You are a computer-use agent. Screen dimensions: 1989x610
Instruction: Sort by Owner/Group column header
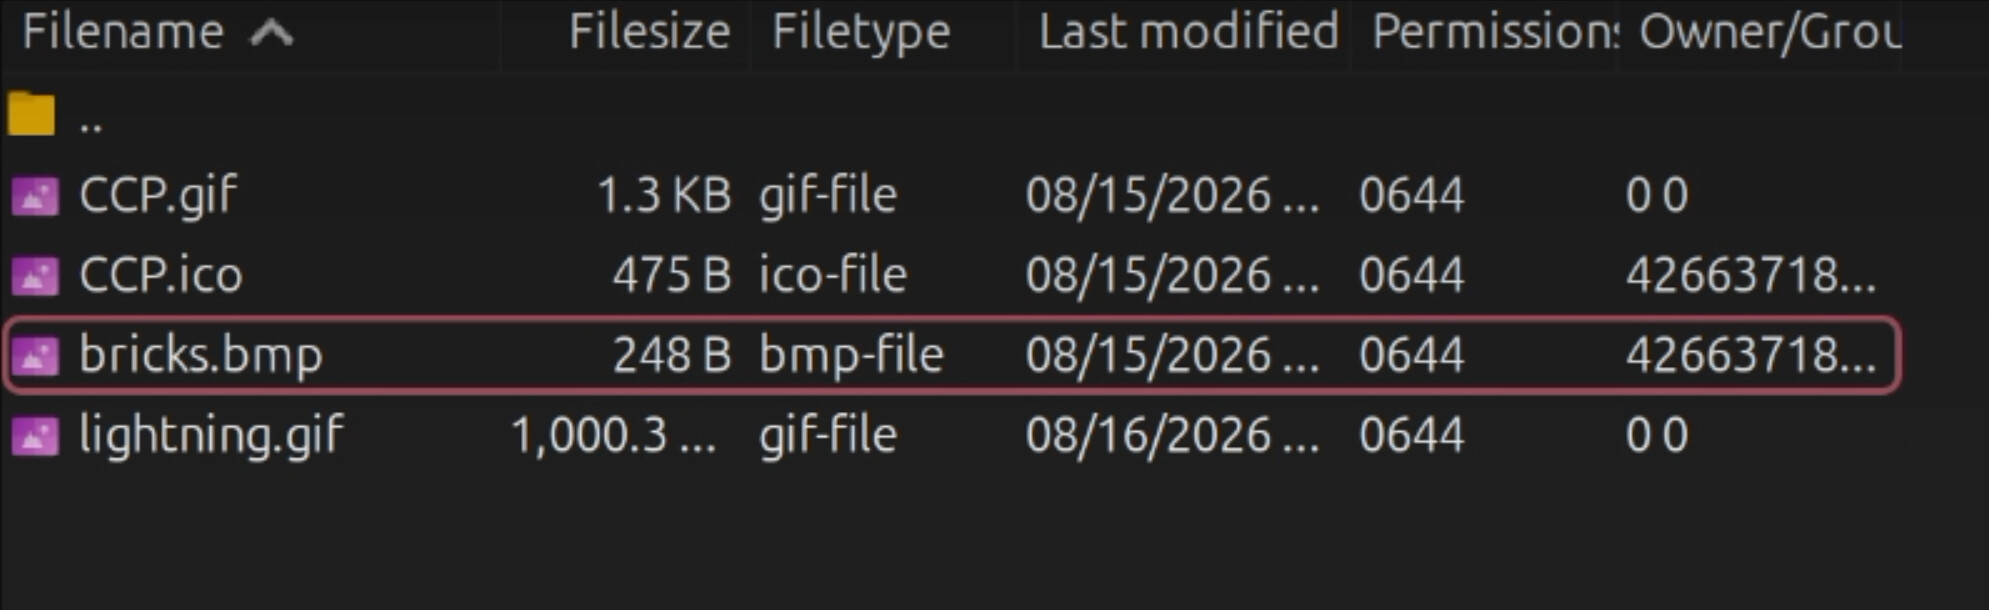pyautogui.click(x=1770, y=32)
